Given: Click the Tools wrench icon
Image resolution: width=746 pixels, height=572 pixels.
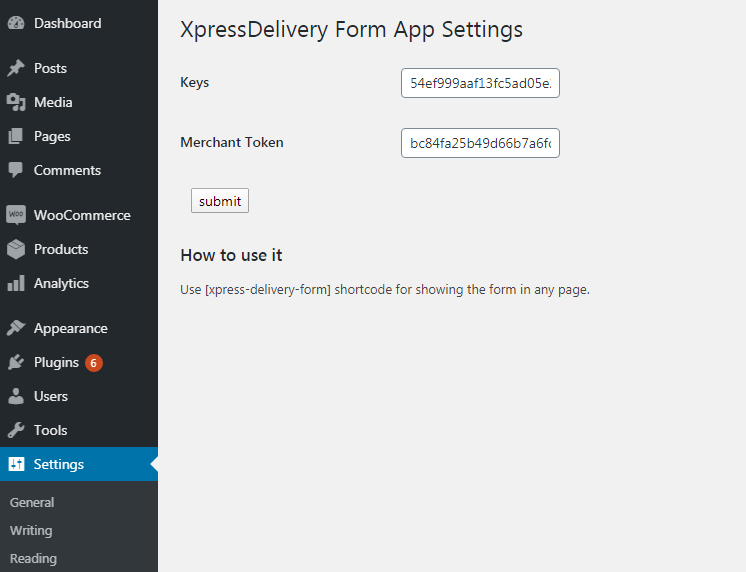Looking at the screenshot, I should (16, 430).
